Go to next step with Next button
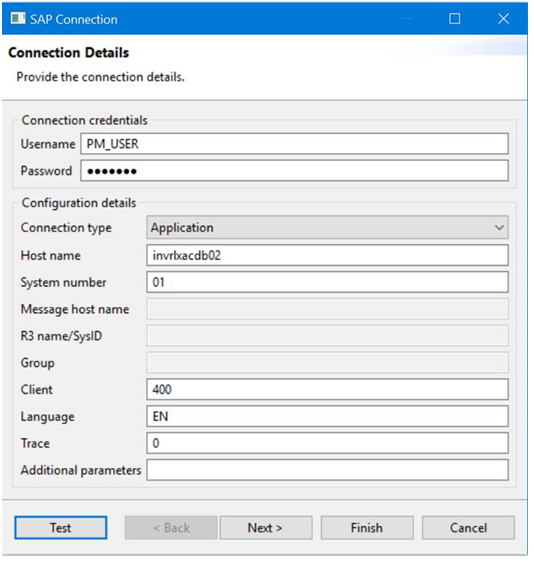The image size is (534, 561). (x=266, y=528)
